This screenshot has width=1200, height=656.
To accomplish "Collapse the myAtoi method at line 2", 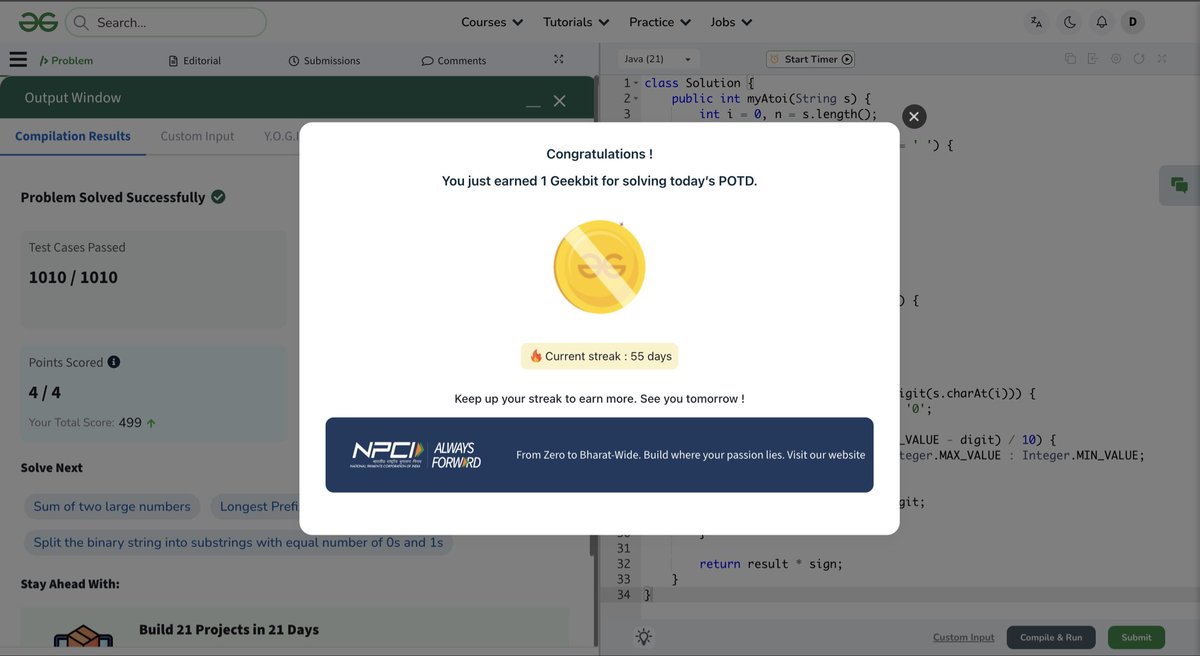I will (x=636, y=99).
